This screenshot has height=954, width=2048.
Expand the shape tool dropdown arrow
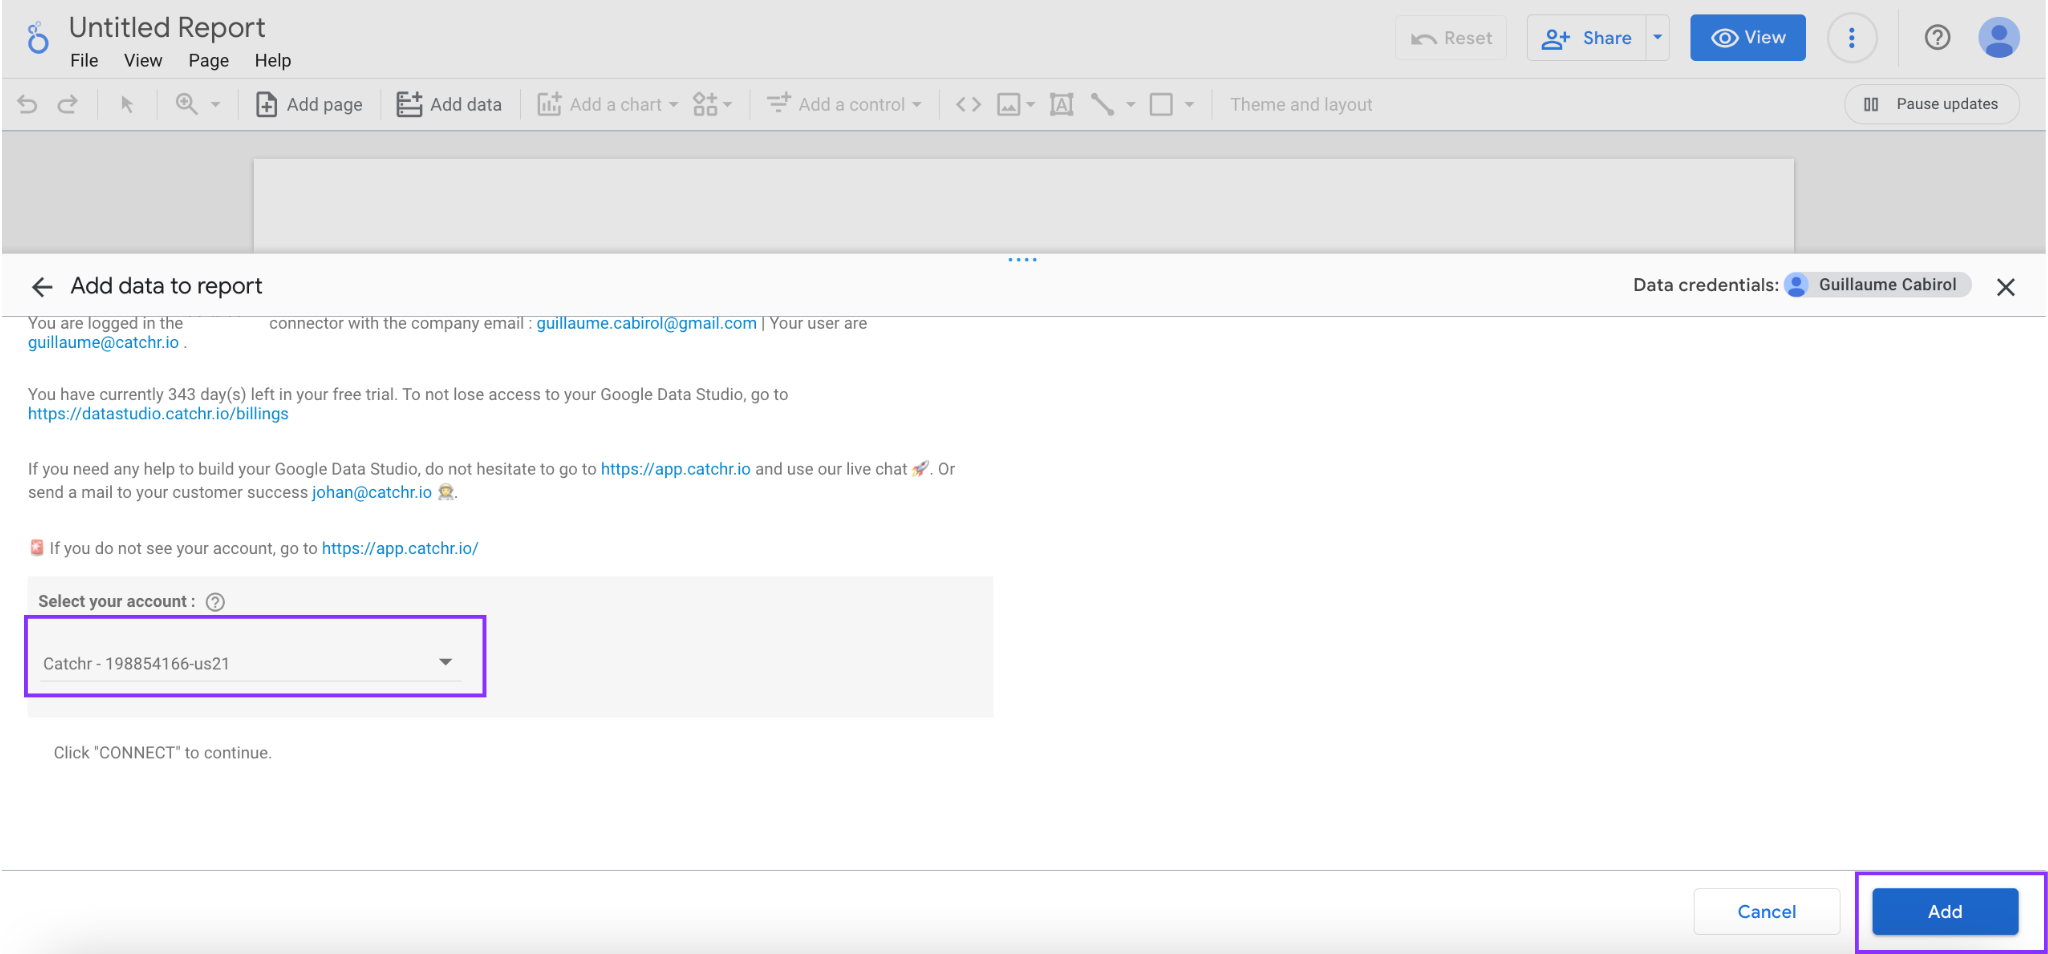1189,104
